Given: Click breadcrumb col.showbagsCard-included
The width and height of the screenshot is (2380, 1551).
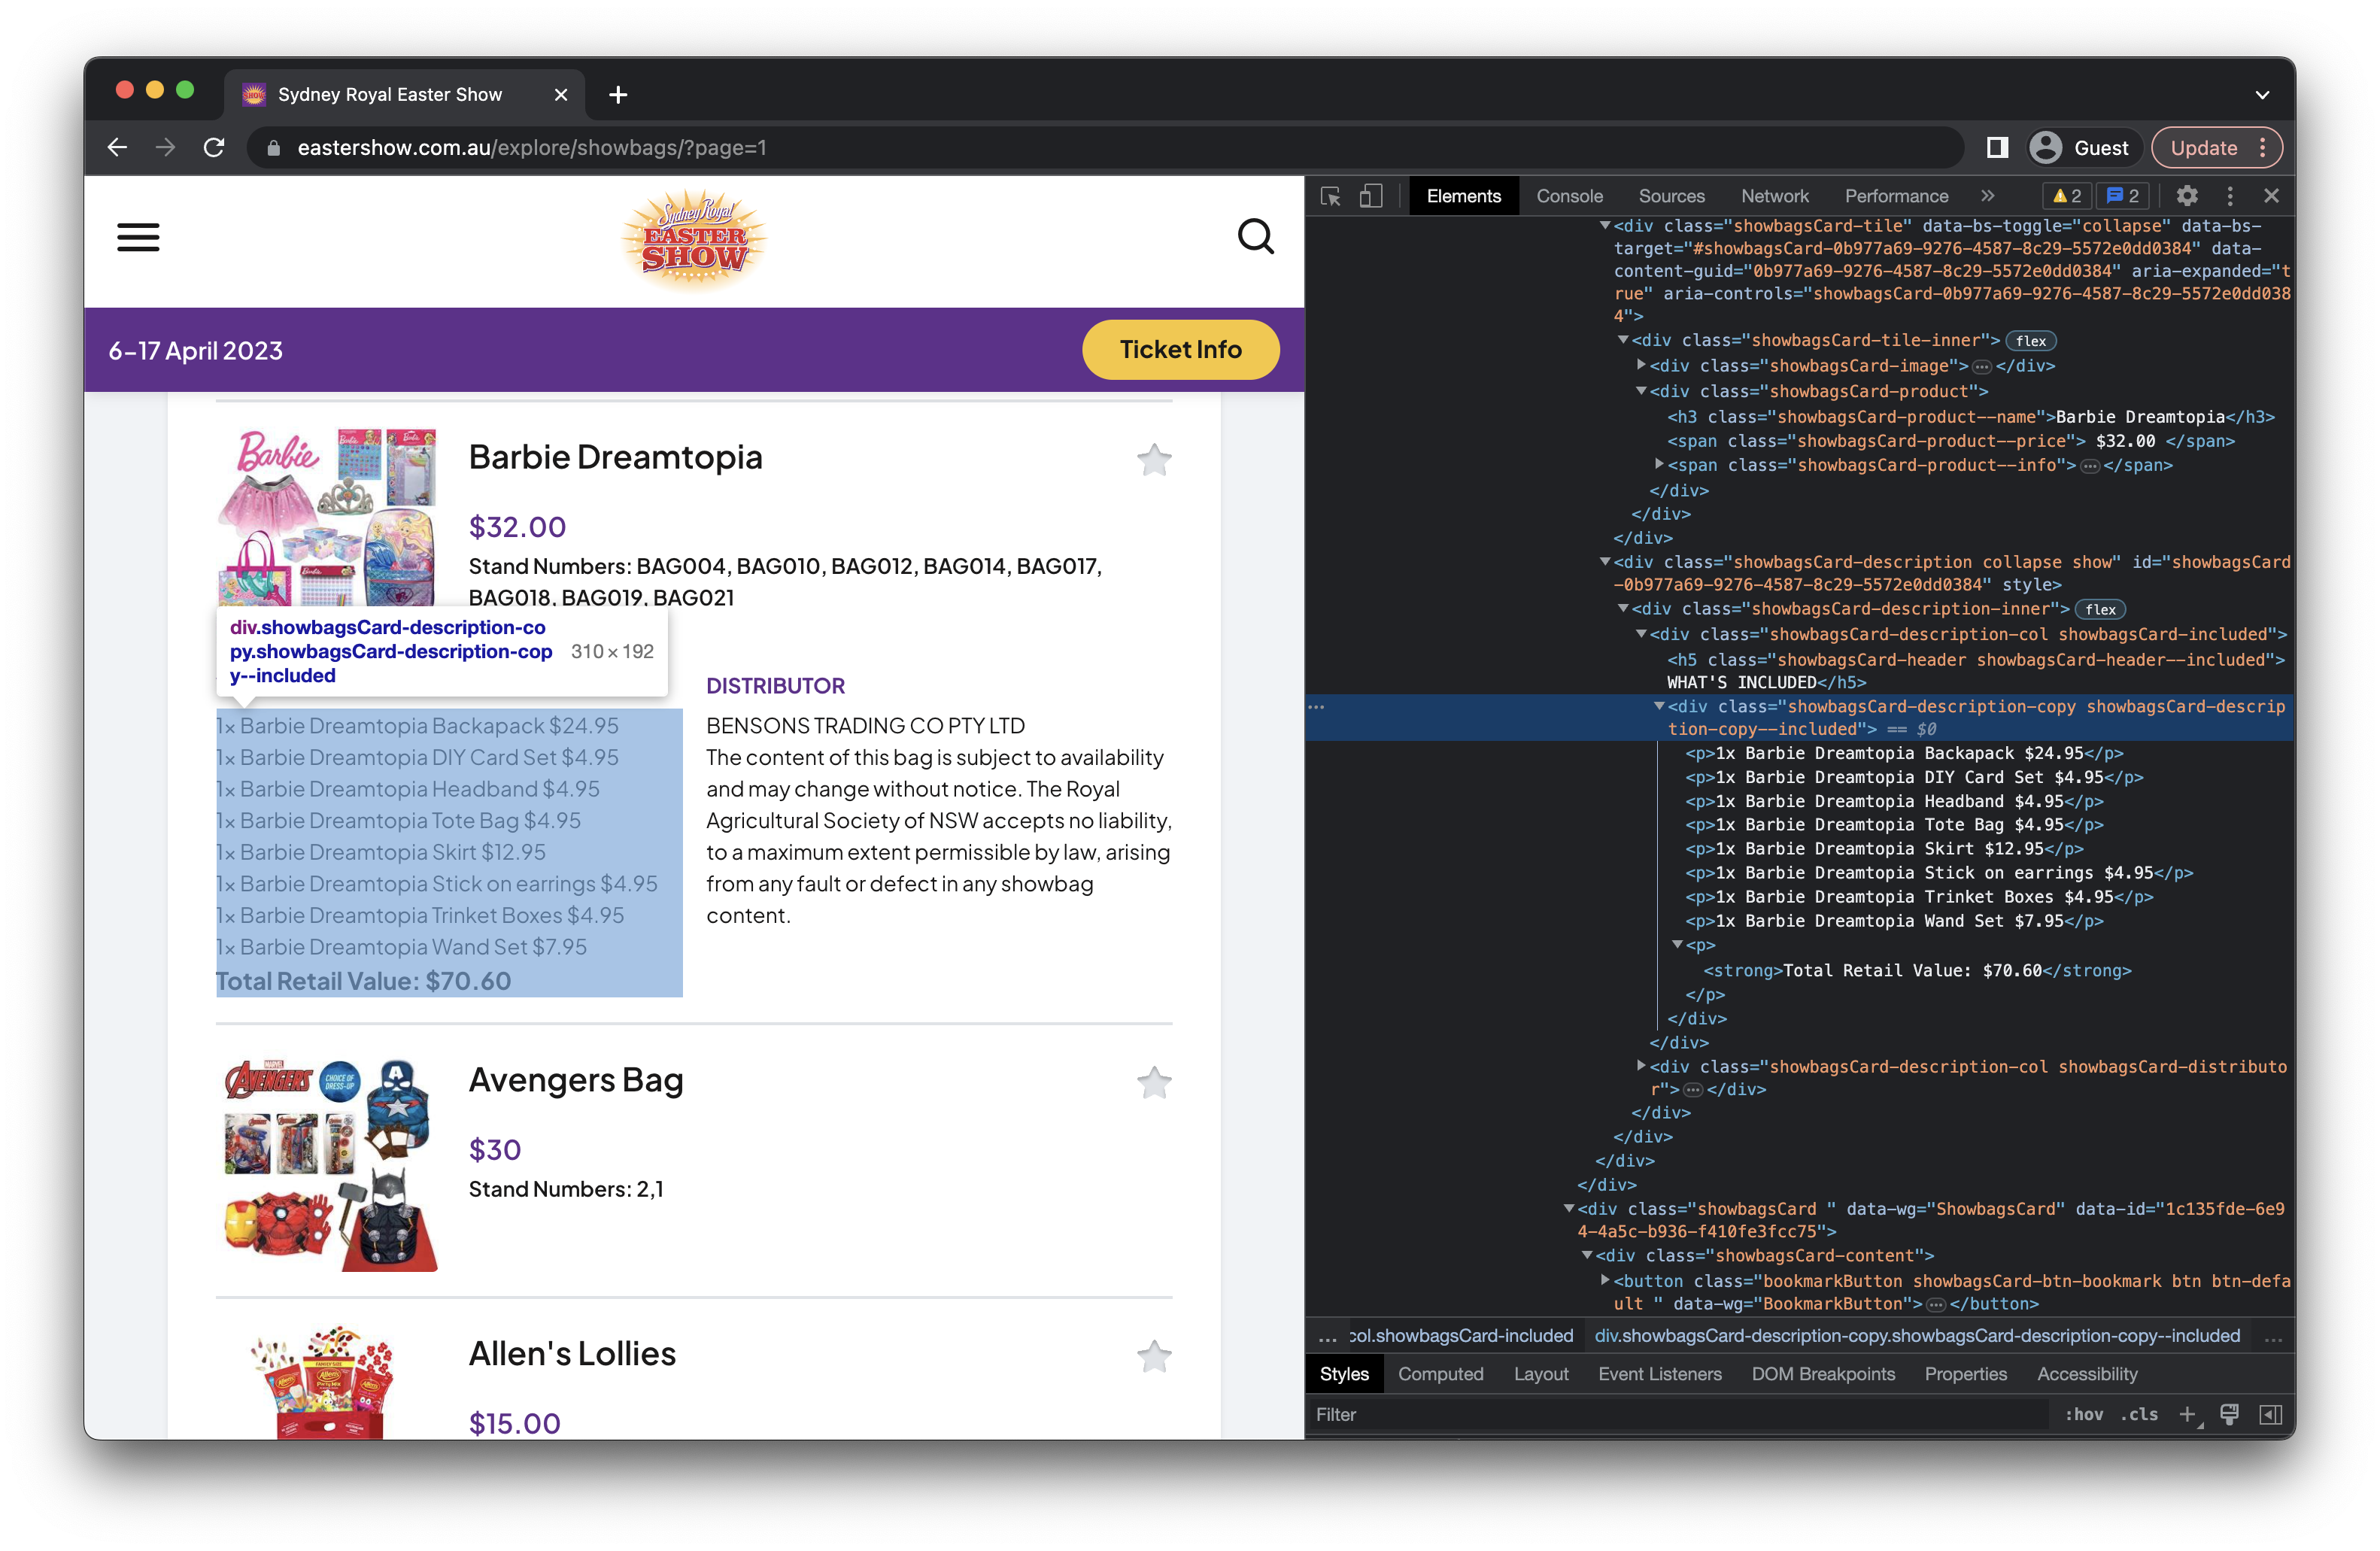Looking at the screenshot, I should click(x=1460, y=1336).
